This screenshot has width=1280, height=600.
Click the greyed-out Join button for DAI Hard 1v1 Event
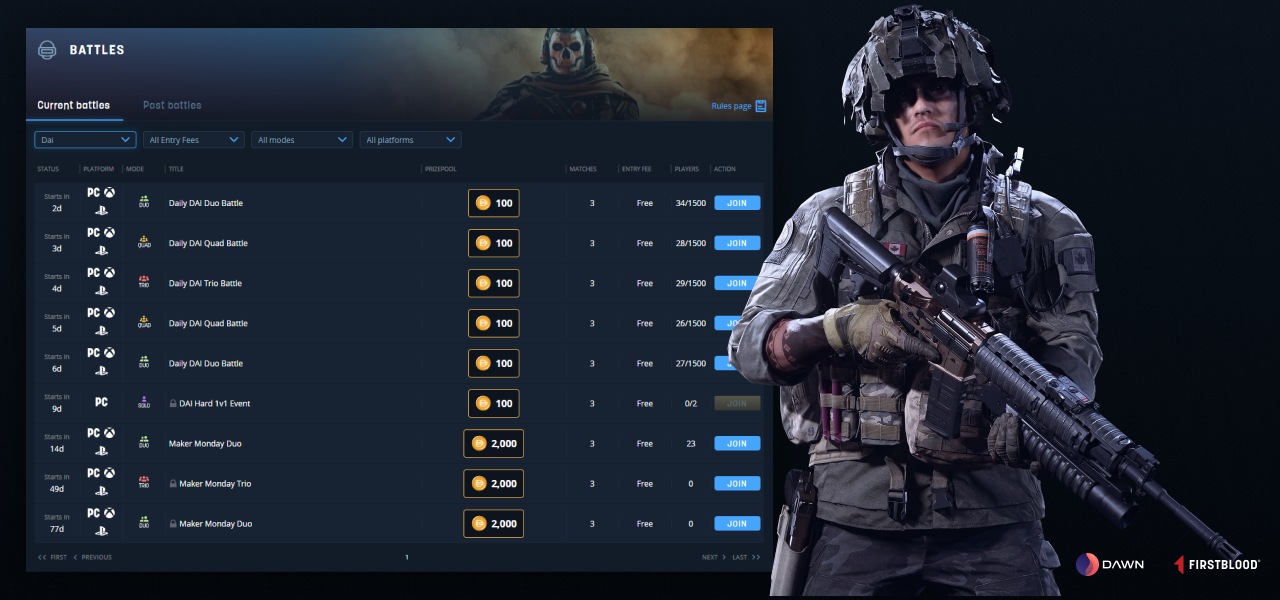coord(737,403)
